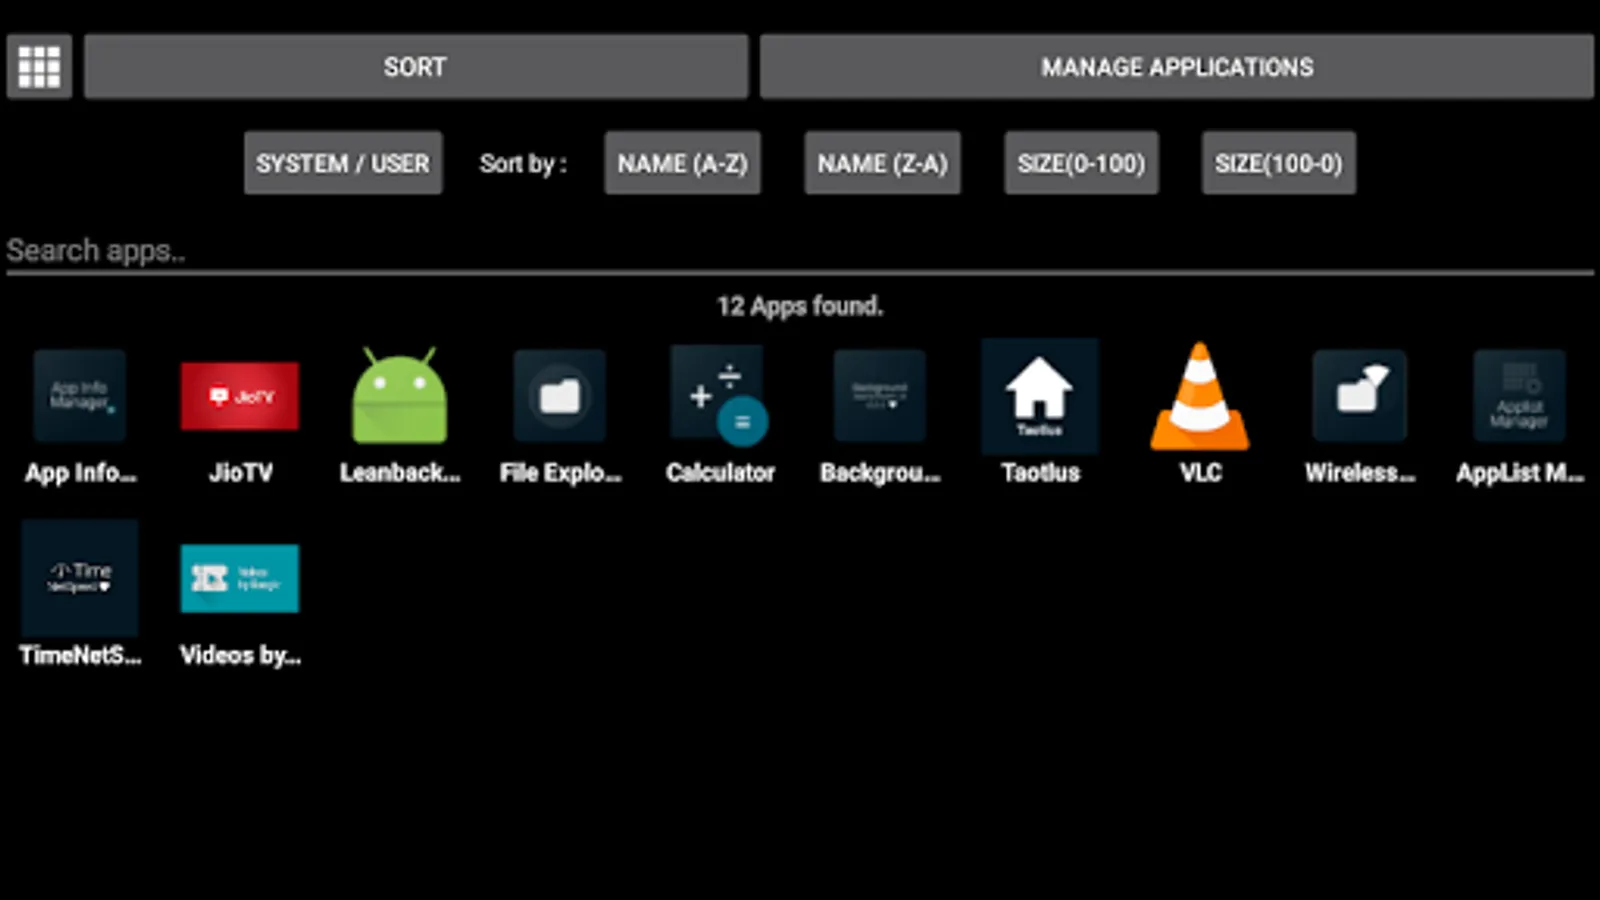Focus the Search apps field
Image resolution: width=1600 pixels, height=900 pixels.
pyautogui.click(x=800, y=251)
